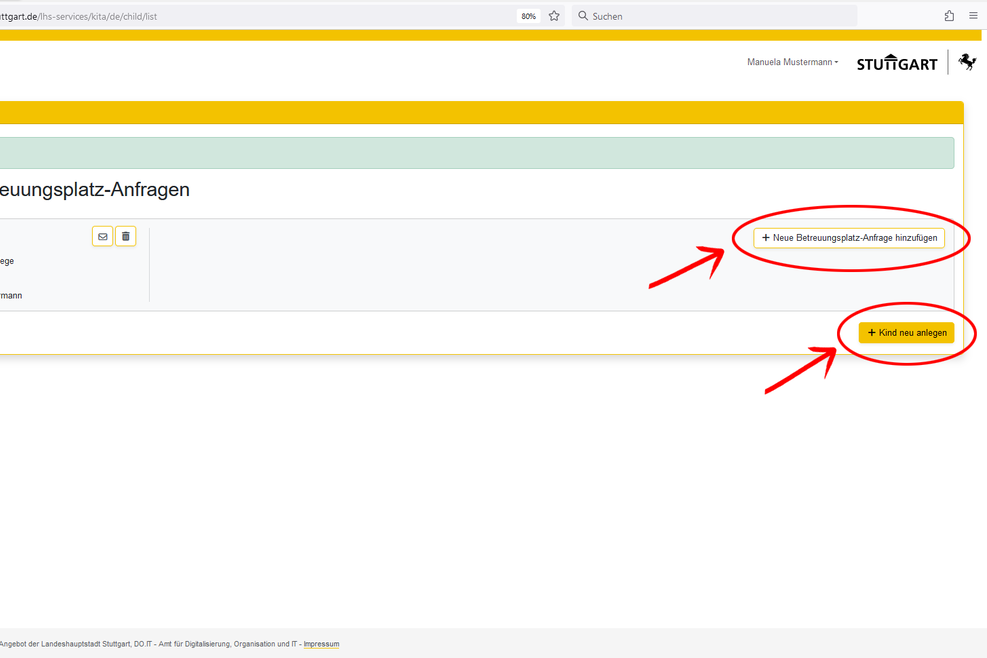Click the STUTTGART wordmark logo
This screenshot has height=658, width=987.
click(x=897, y=63)
